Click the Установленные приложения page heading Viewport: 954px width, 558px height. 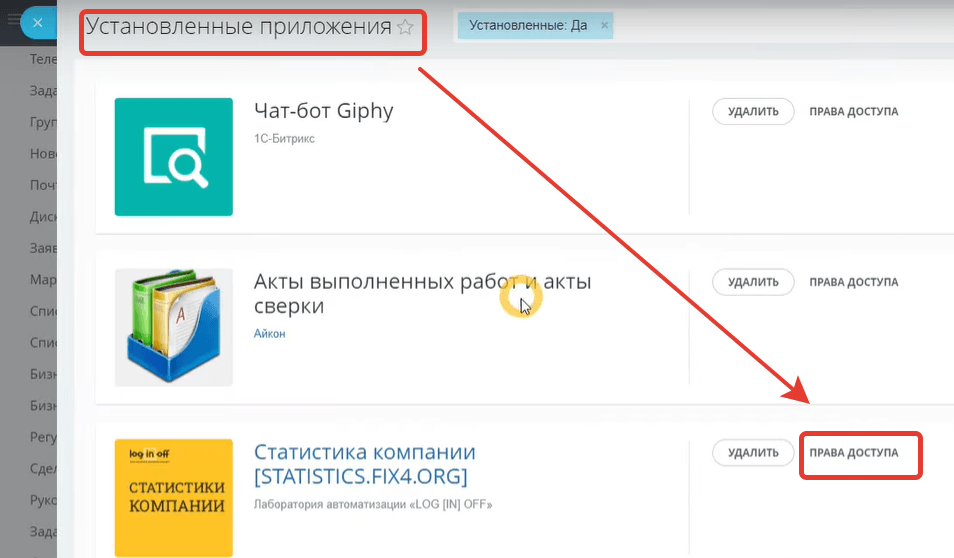(x=238, y=27)
